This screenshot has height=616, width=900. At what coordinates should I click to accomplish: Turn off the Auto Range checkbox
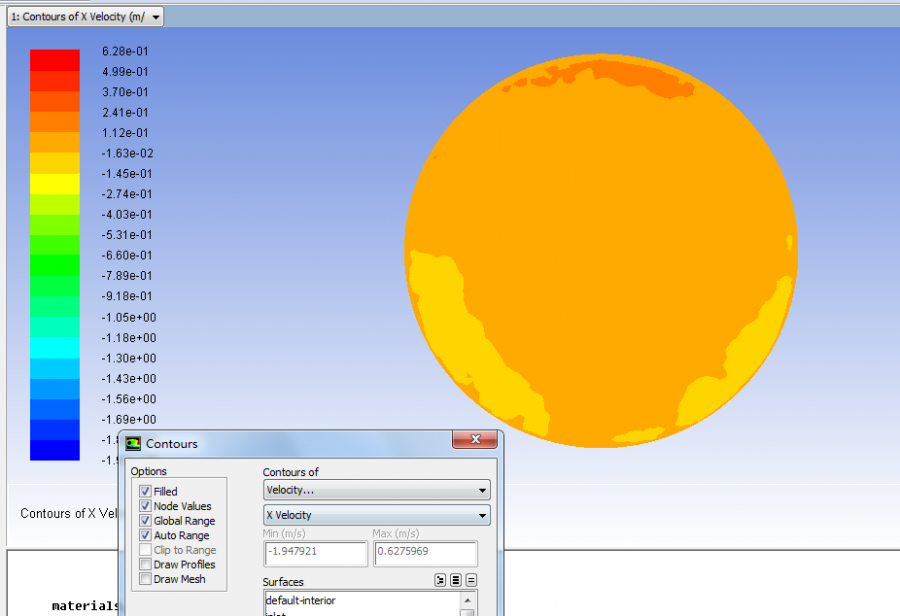tap(145, 535)
